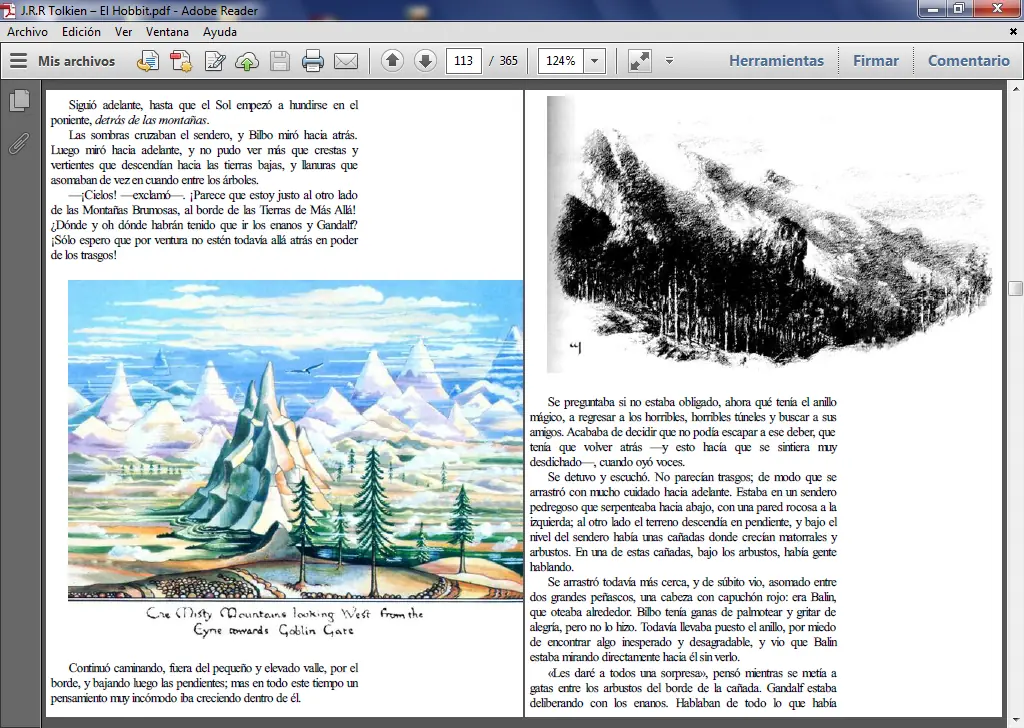Click the save floppy disk icon
Image resolution: width=1024 pixels, height=728 pixels.
coord(280,61)
